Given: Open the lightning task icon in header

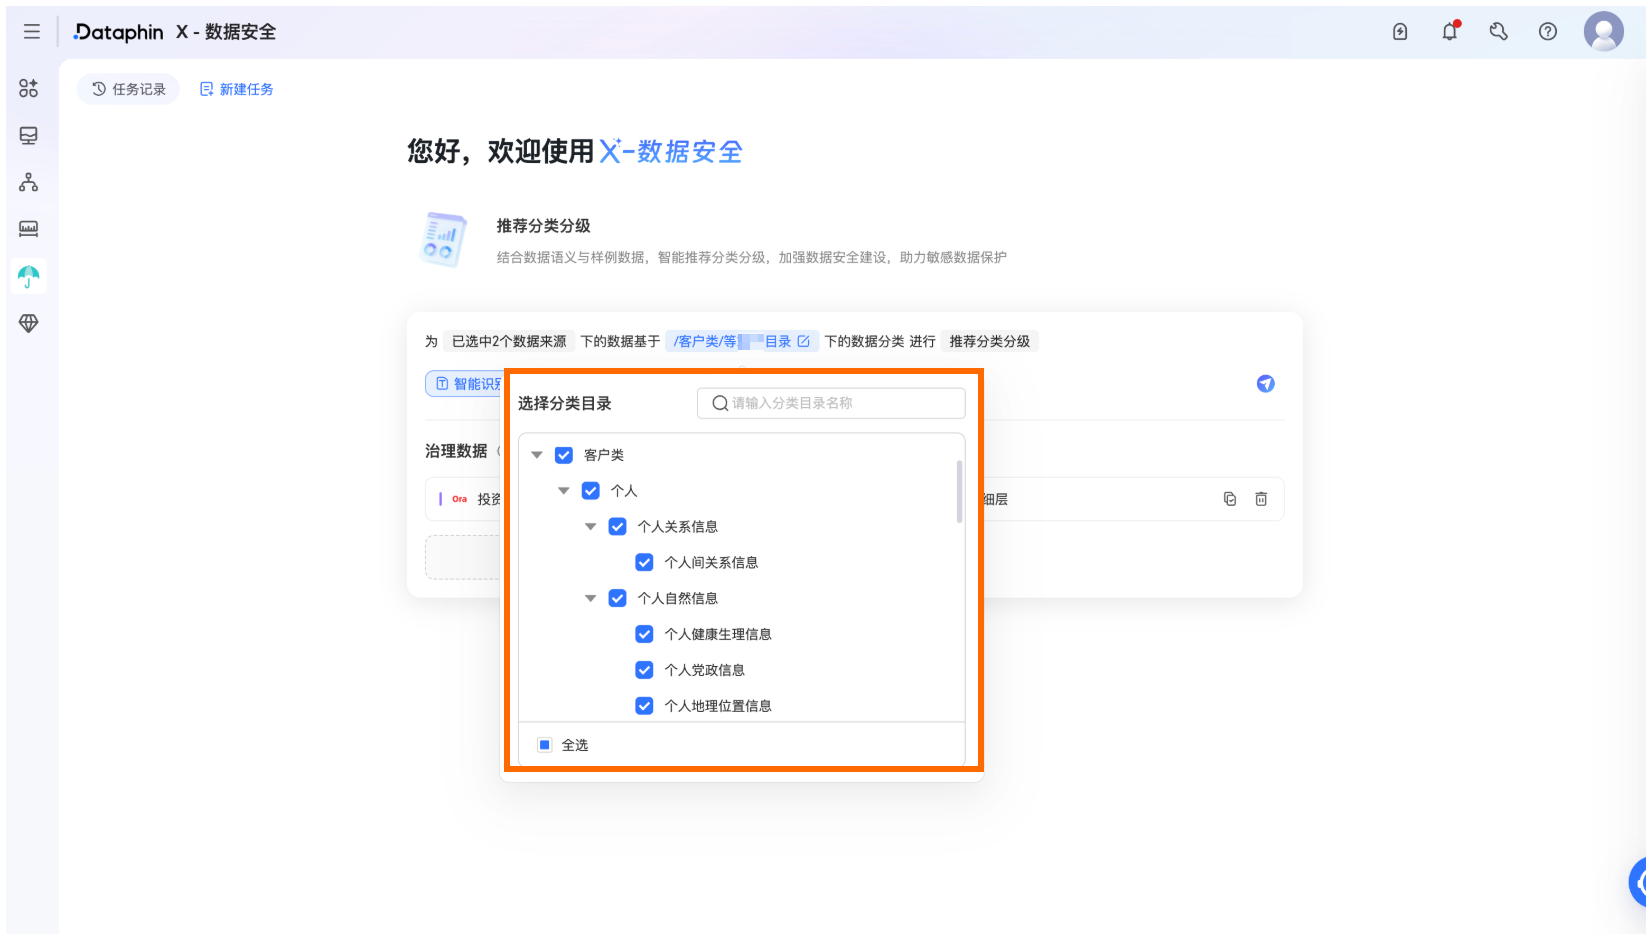Looking at the screenshot, I should click(x=1400, y=32).
